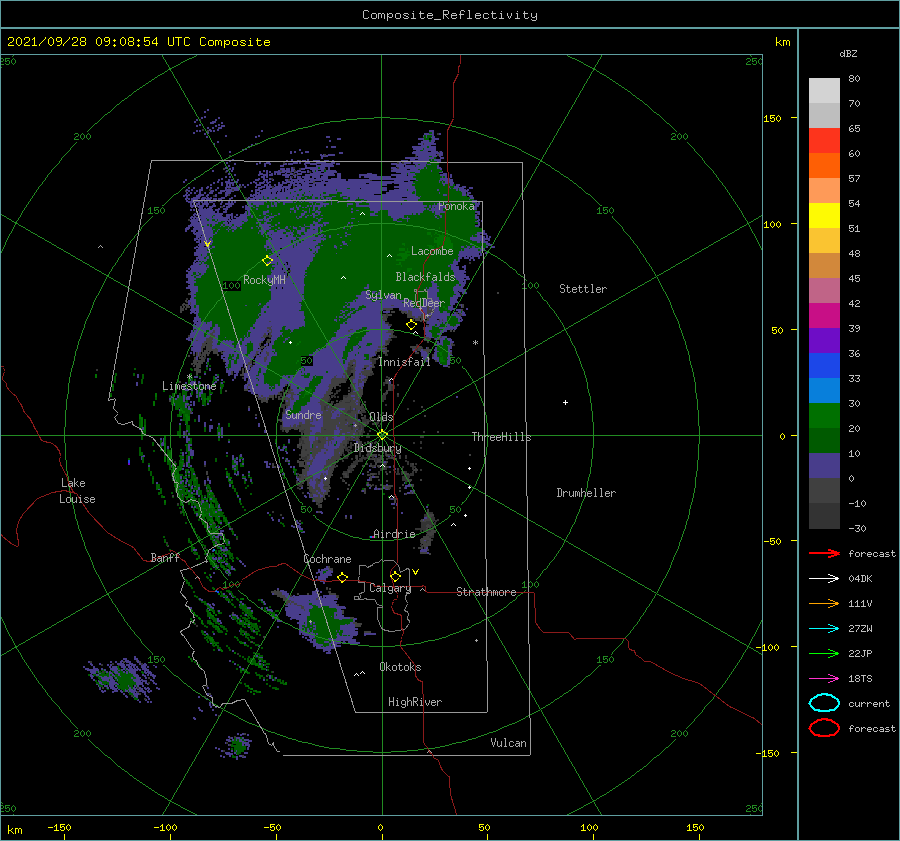This screenshot has width=900, height=841.
Task: Click the Calgary label
Action: coord(390,588)
